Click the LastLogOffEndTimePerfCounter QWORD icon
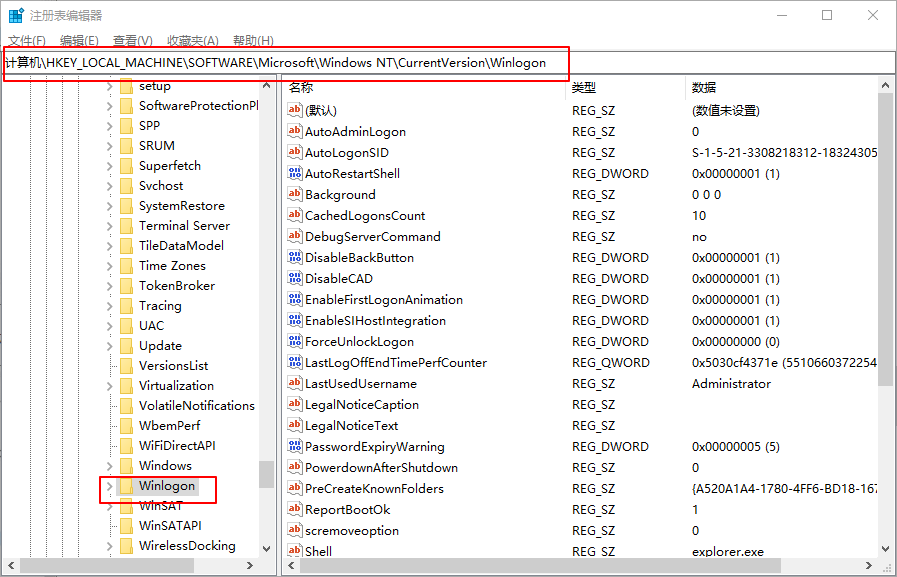The height and width of the screenshot is (577, 897). [295, 362]
